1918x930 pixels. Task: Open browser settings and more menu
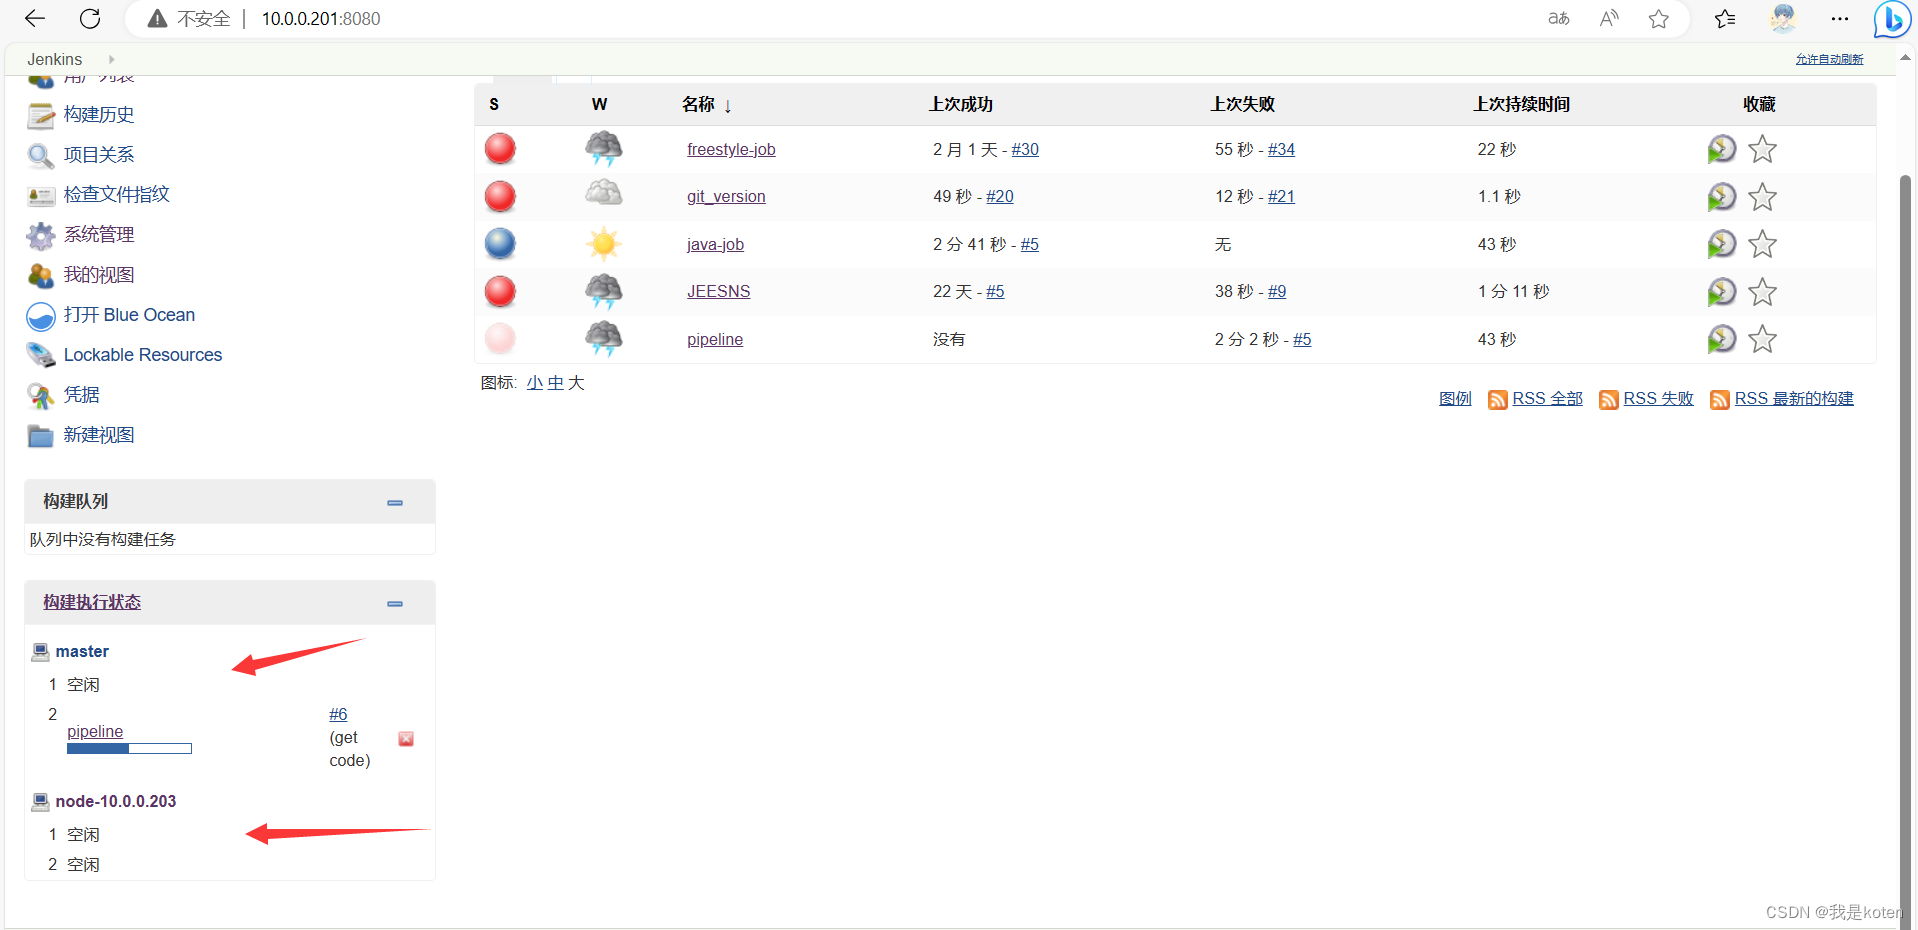(1839, 18)
